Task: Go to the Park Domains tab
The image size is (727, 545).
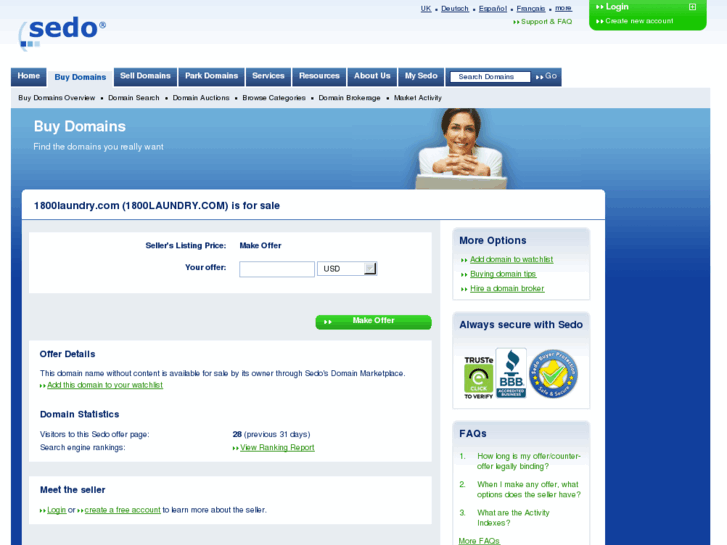Action: [x=211, y=76]
